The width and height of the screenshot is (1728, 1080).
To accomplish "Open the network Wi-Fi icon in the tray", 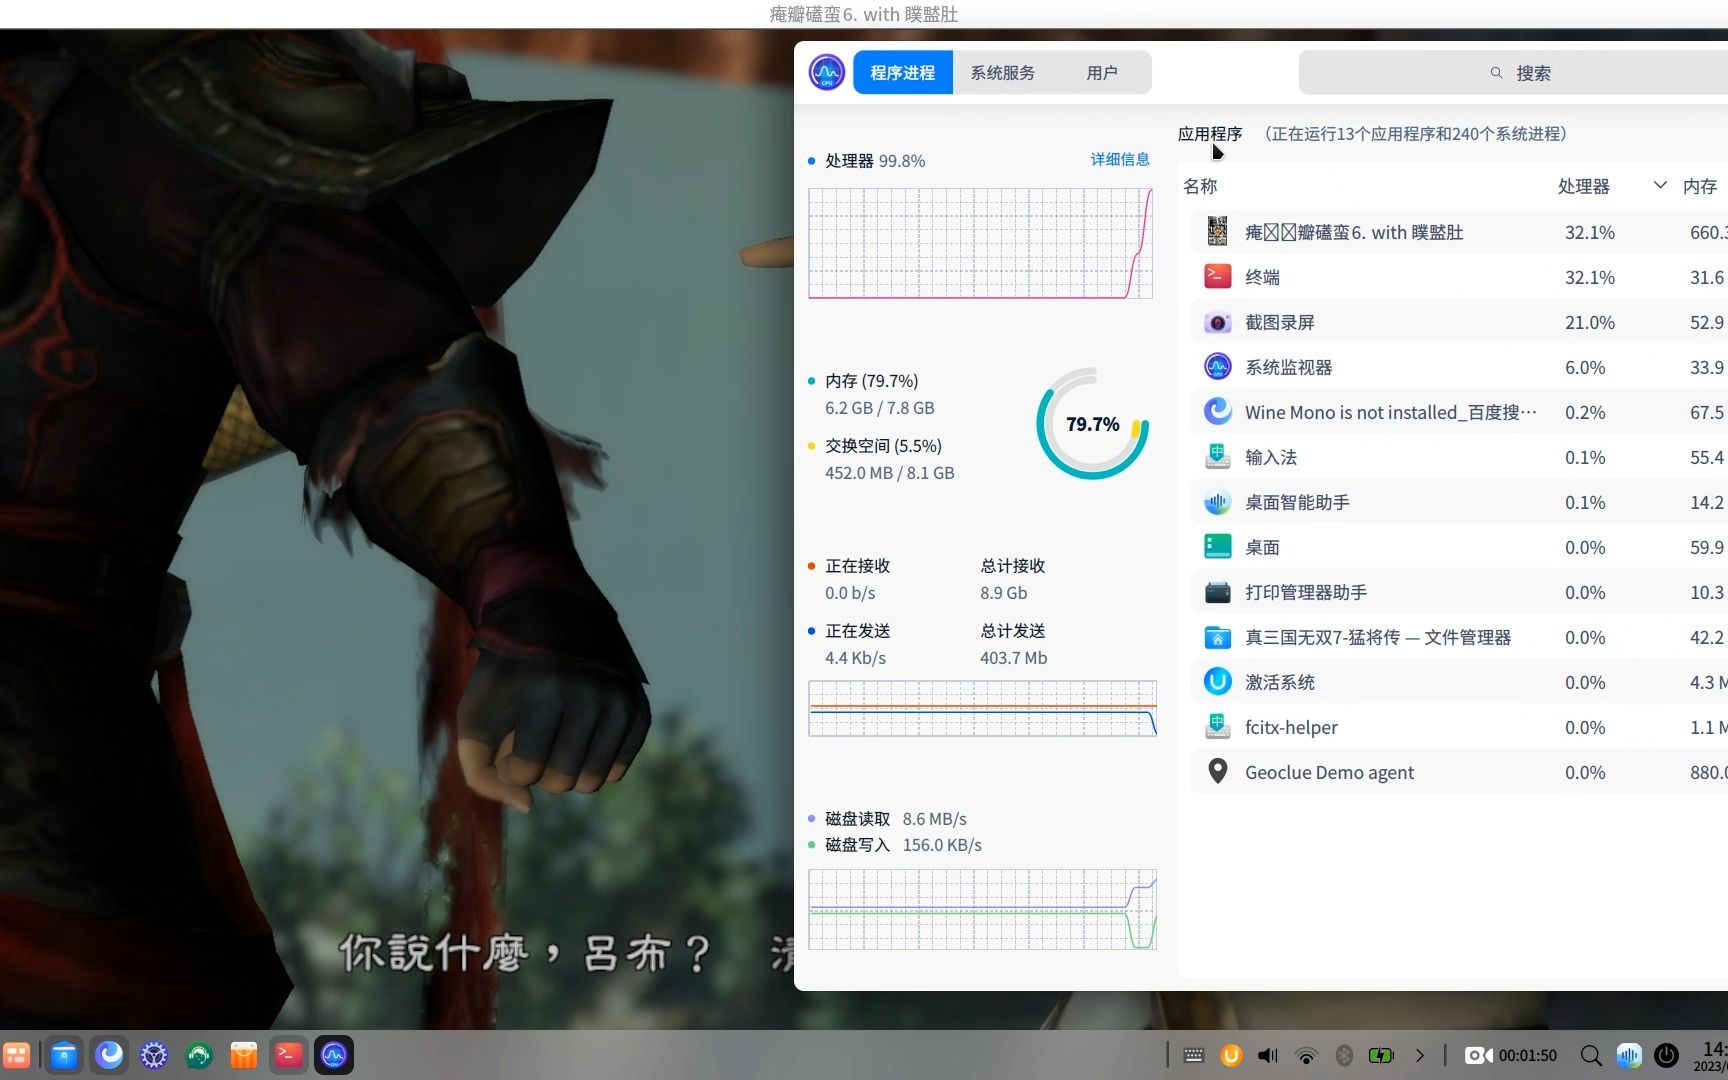I will pyautogui.click(x=1305, y=1055).
